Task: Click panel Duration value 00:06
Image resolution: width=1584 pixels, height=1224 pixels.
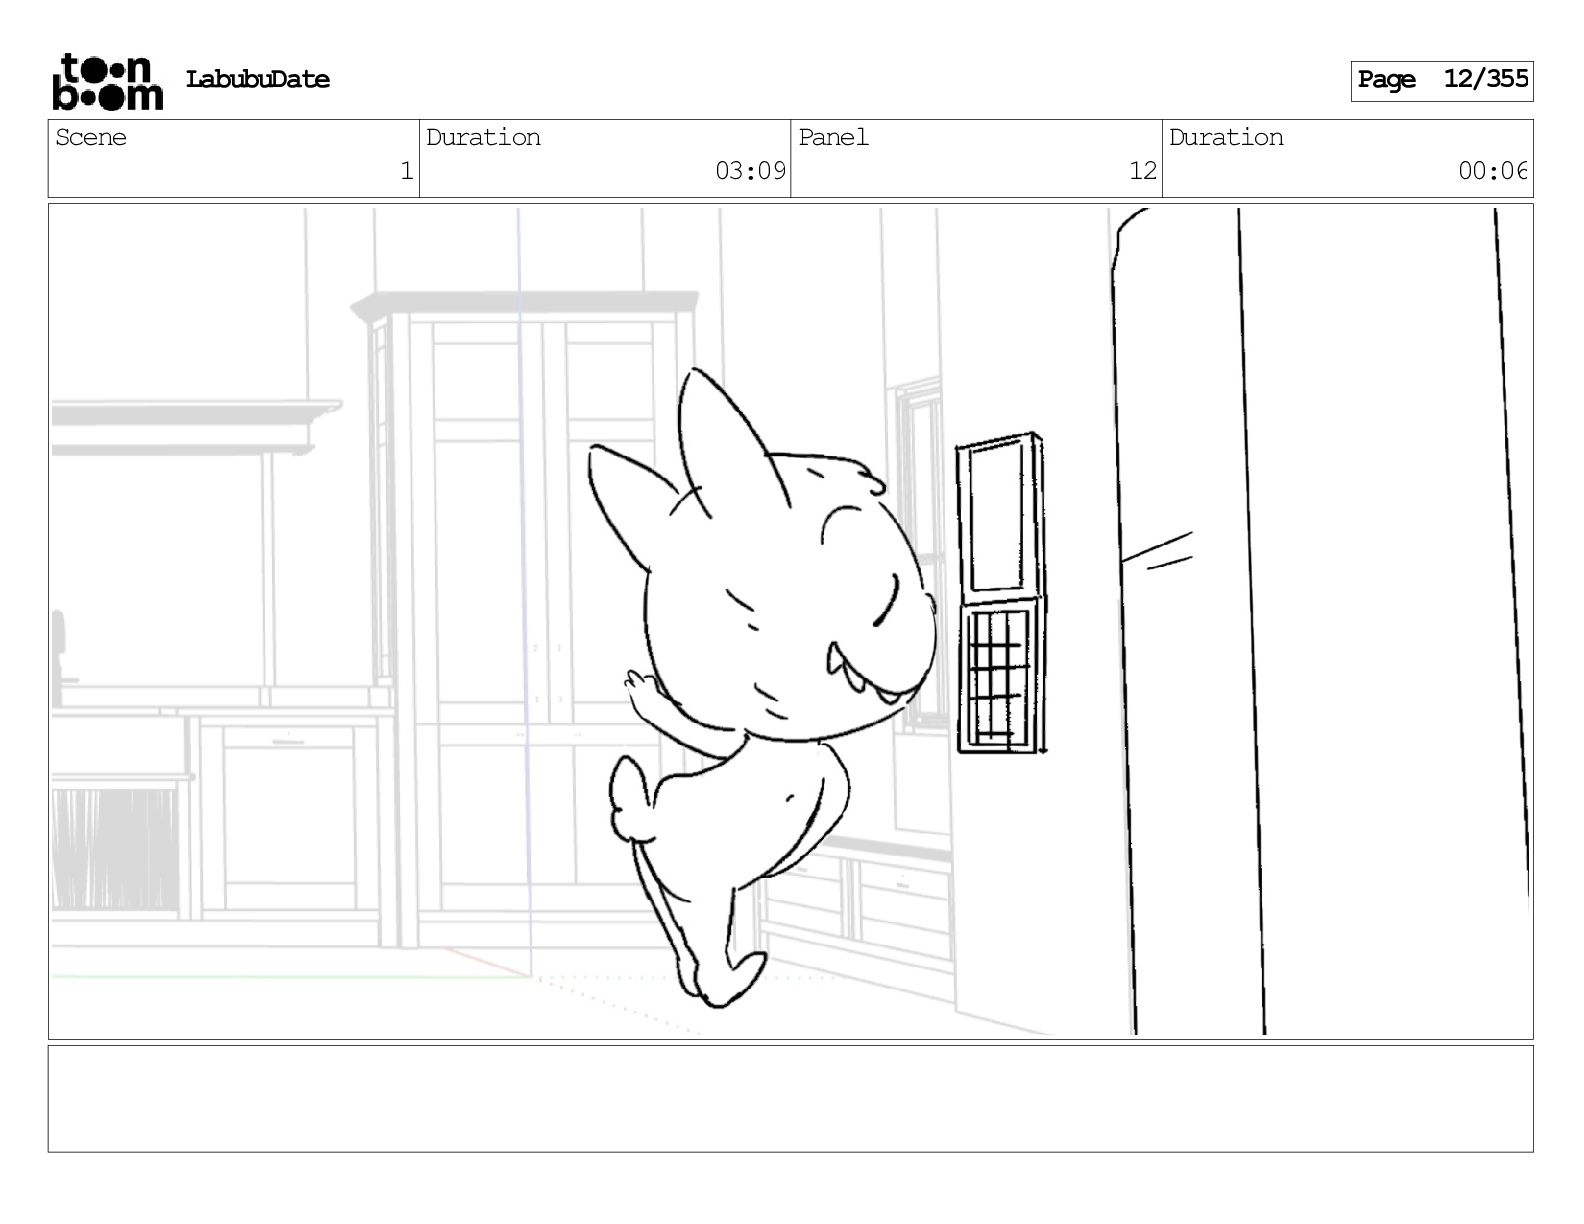Action: point(1493,171)
